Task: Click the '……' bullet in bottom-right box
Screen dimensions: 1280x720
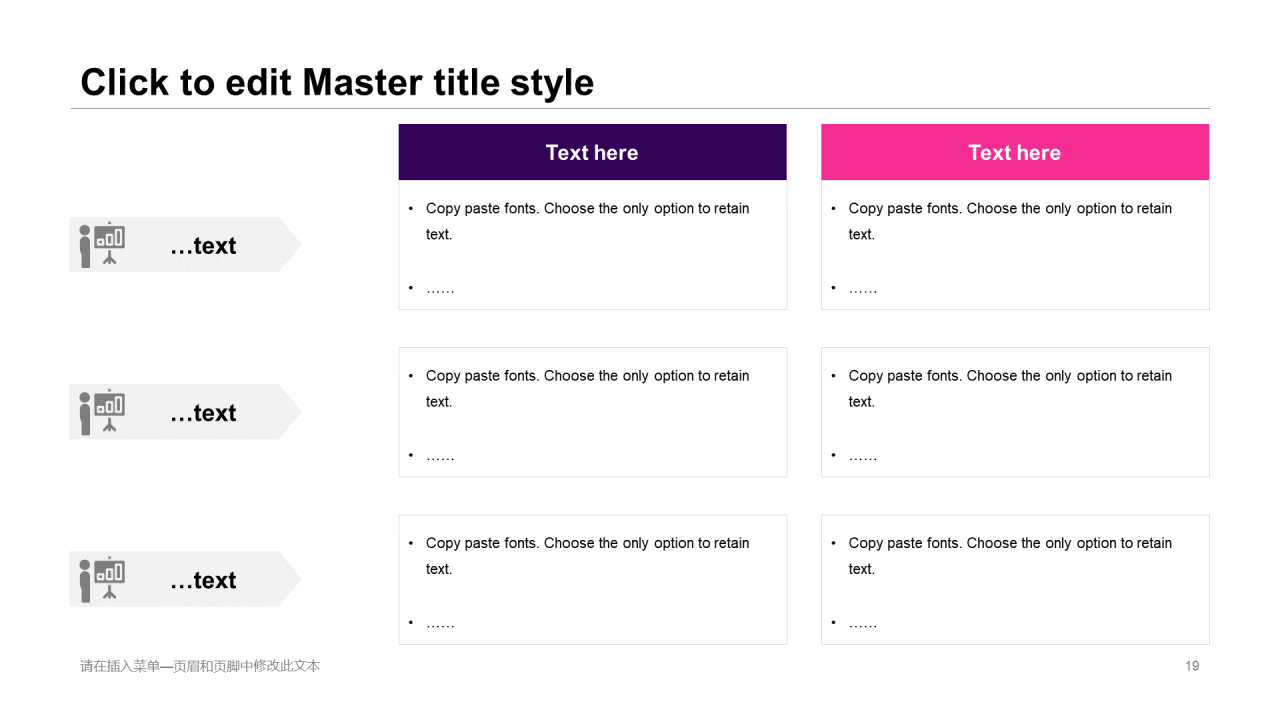Action: [x=863, y=623]
